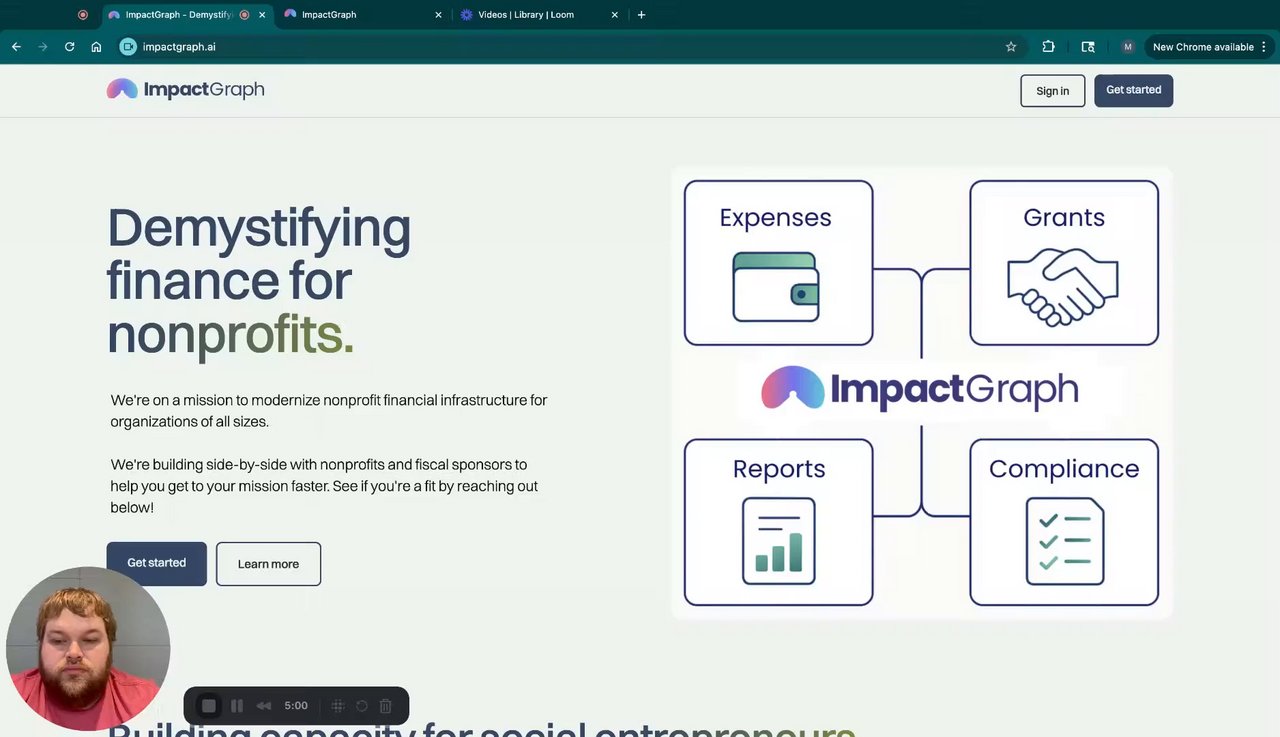Screen dimensions: 1280x737
Task: Restart the recording with circular arrow icon
Action: pyautogui.click(x=362, y=706)
